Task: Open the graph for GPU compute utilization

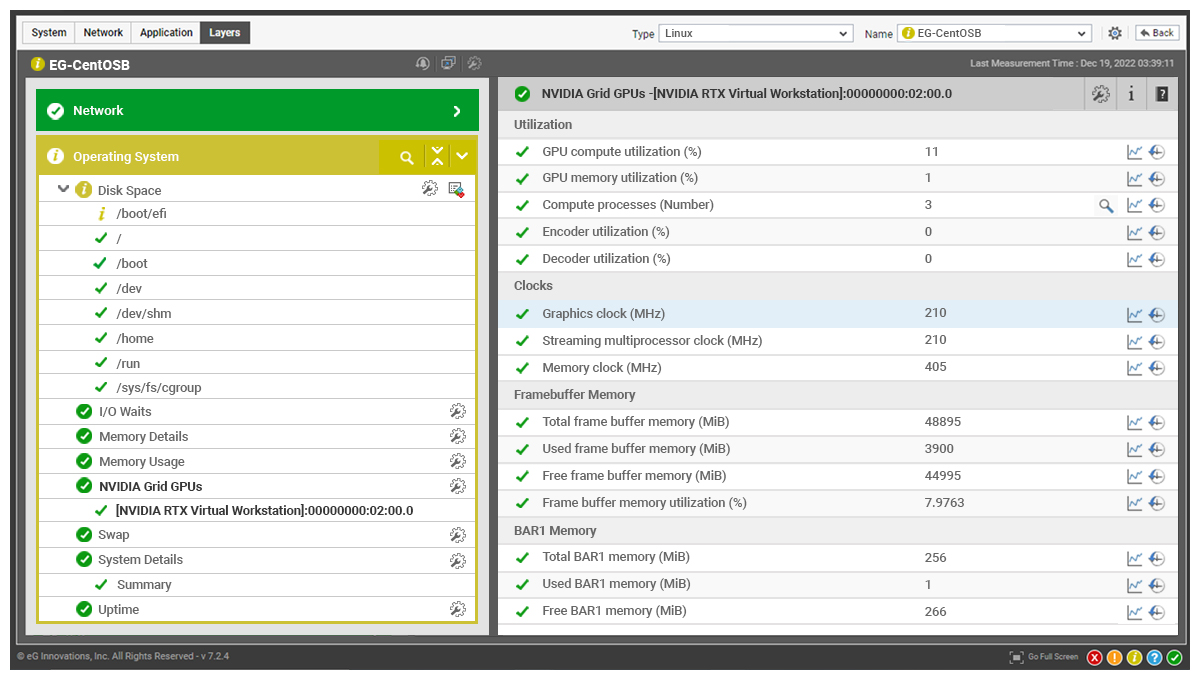Action: click(x=1134, y=152)
